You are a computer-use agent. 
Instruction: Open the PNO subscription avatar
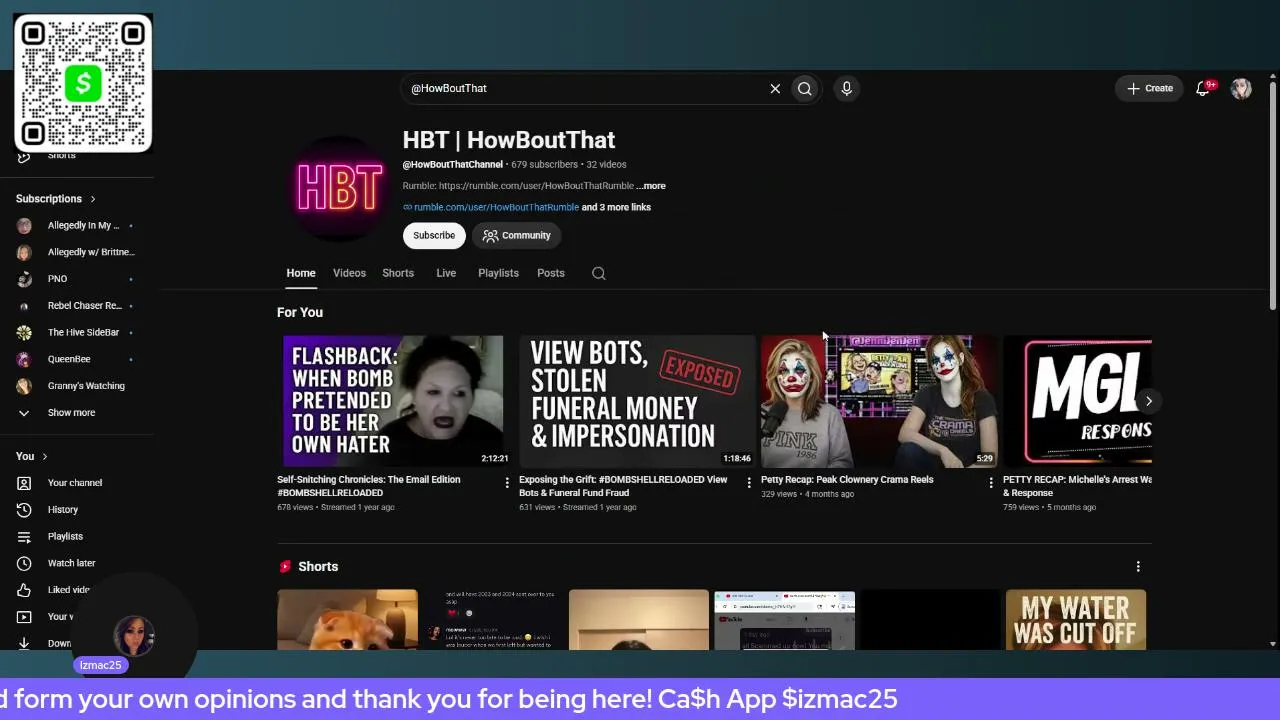25,279
